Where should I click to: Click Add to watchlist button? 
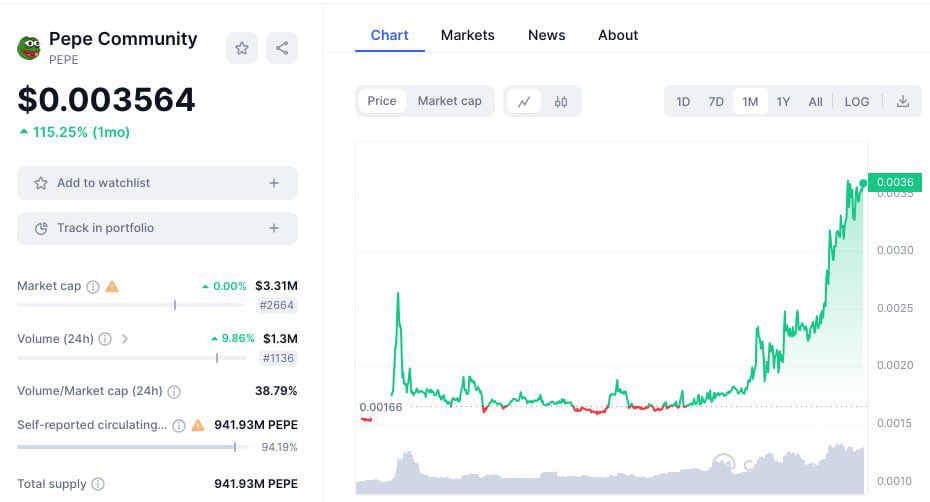(x=157, y=183)
